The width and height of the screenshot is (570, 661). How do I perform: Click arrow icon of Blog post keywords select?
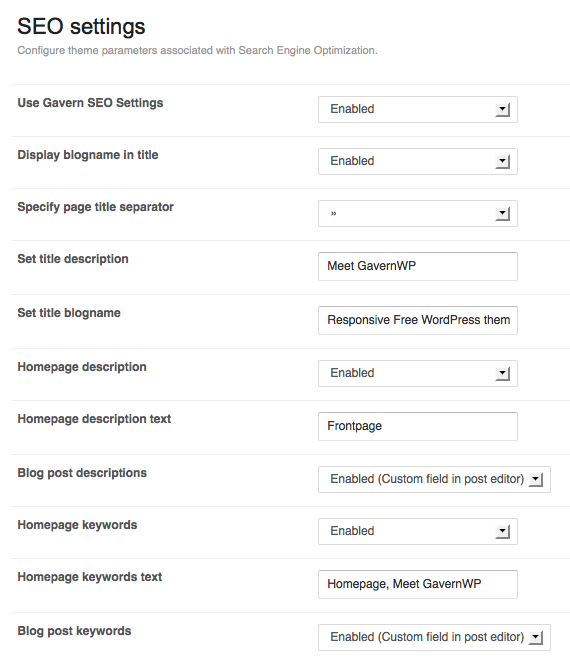[x=536, y=637]
